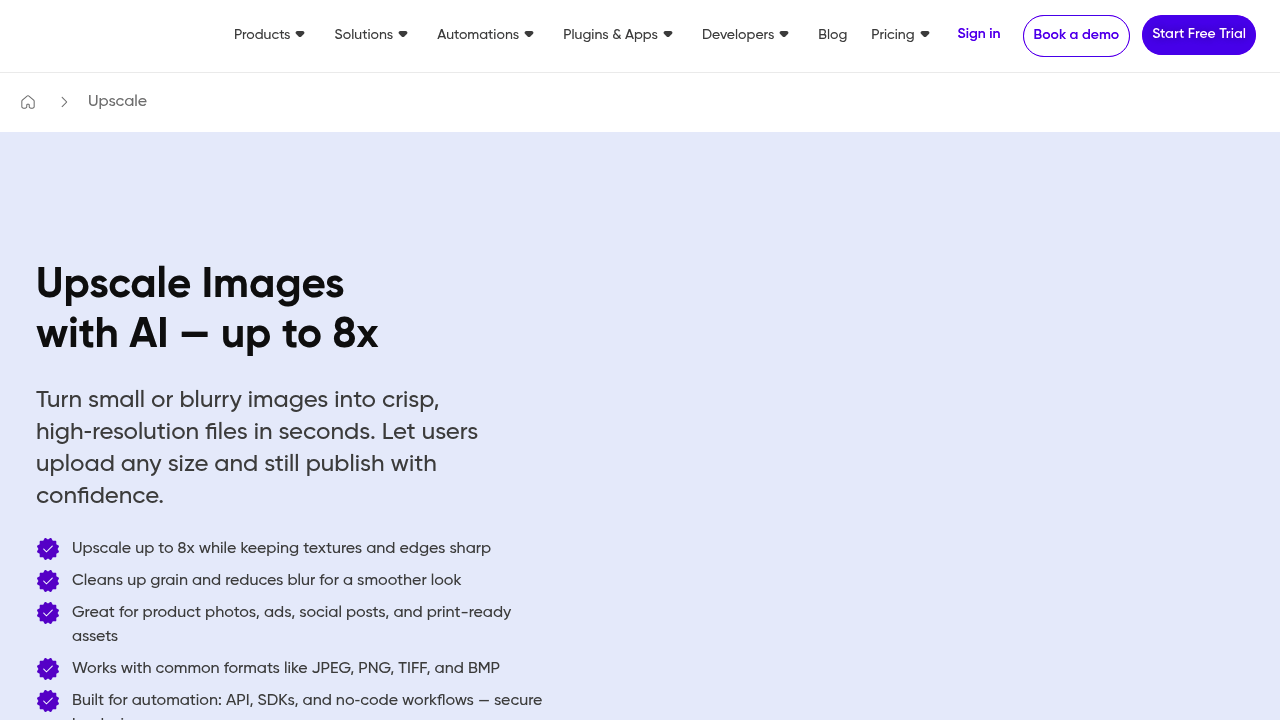Click the Book a demo button
This screenshot has width=1280, height=720.
click(x=1076, y=36)
